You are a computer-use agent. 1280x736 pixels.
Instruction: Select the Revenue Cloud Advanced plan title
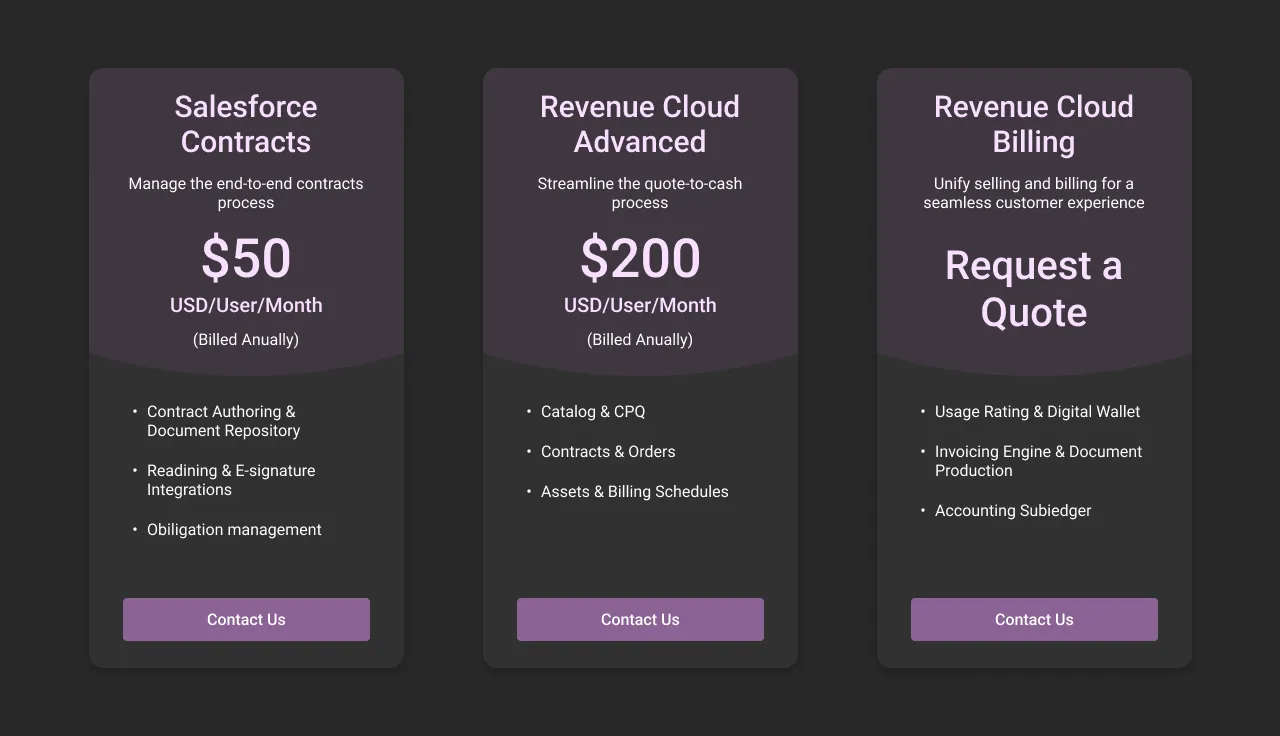(x=640, y=124)
